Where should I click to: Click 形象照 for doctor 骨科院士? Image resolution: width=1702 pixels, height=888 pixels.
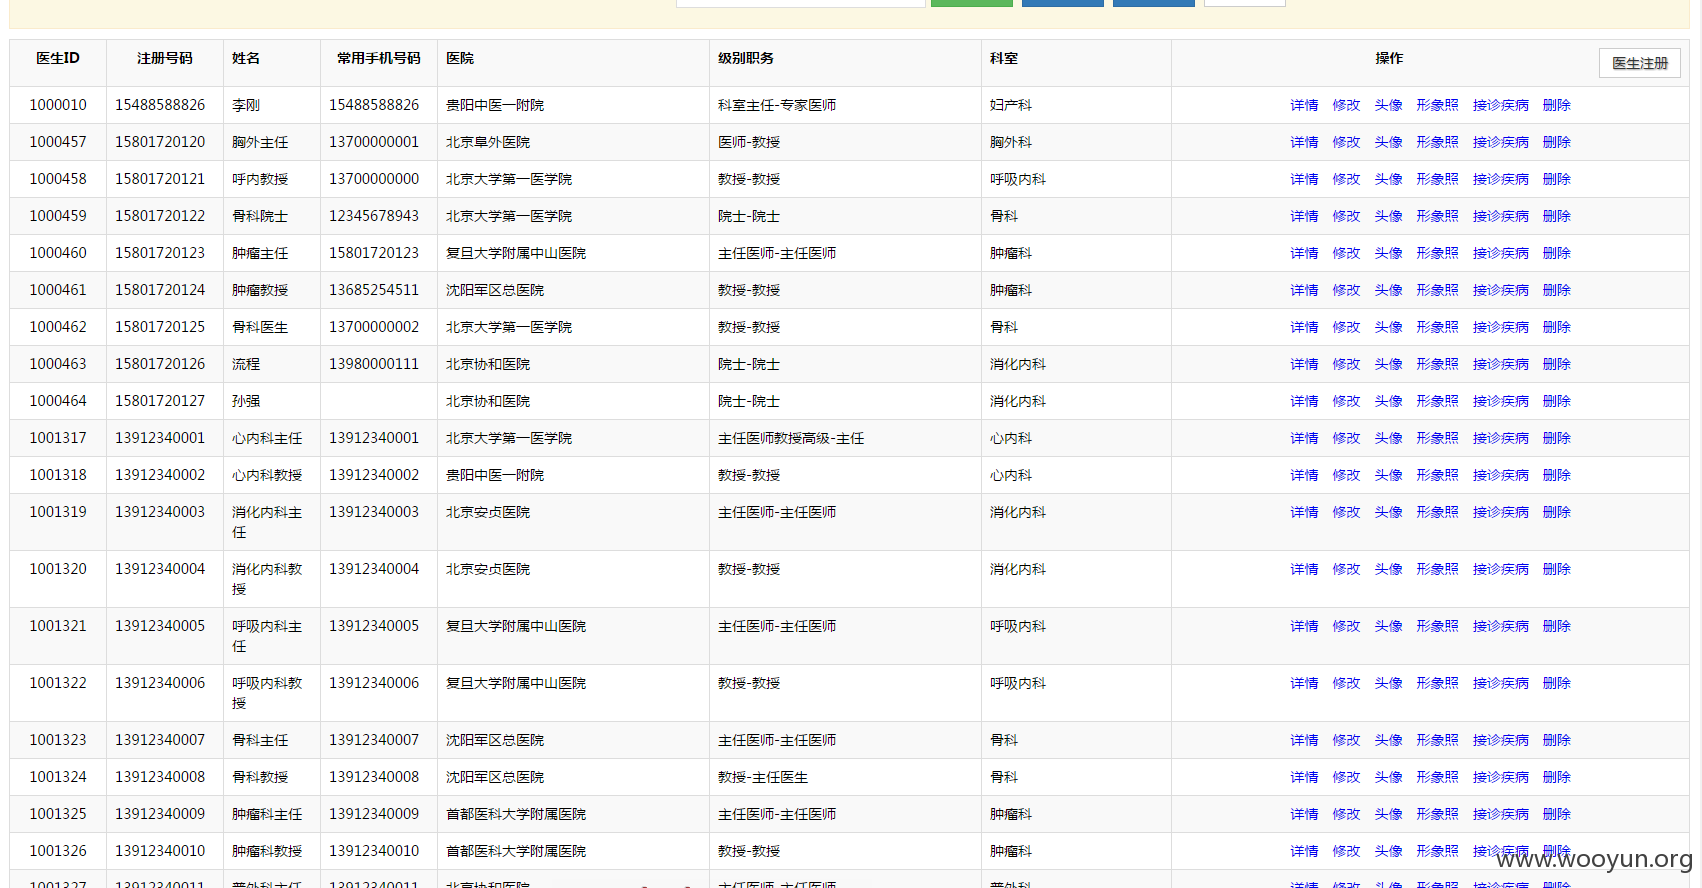coord(1437,216)
